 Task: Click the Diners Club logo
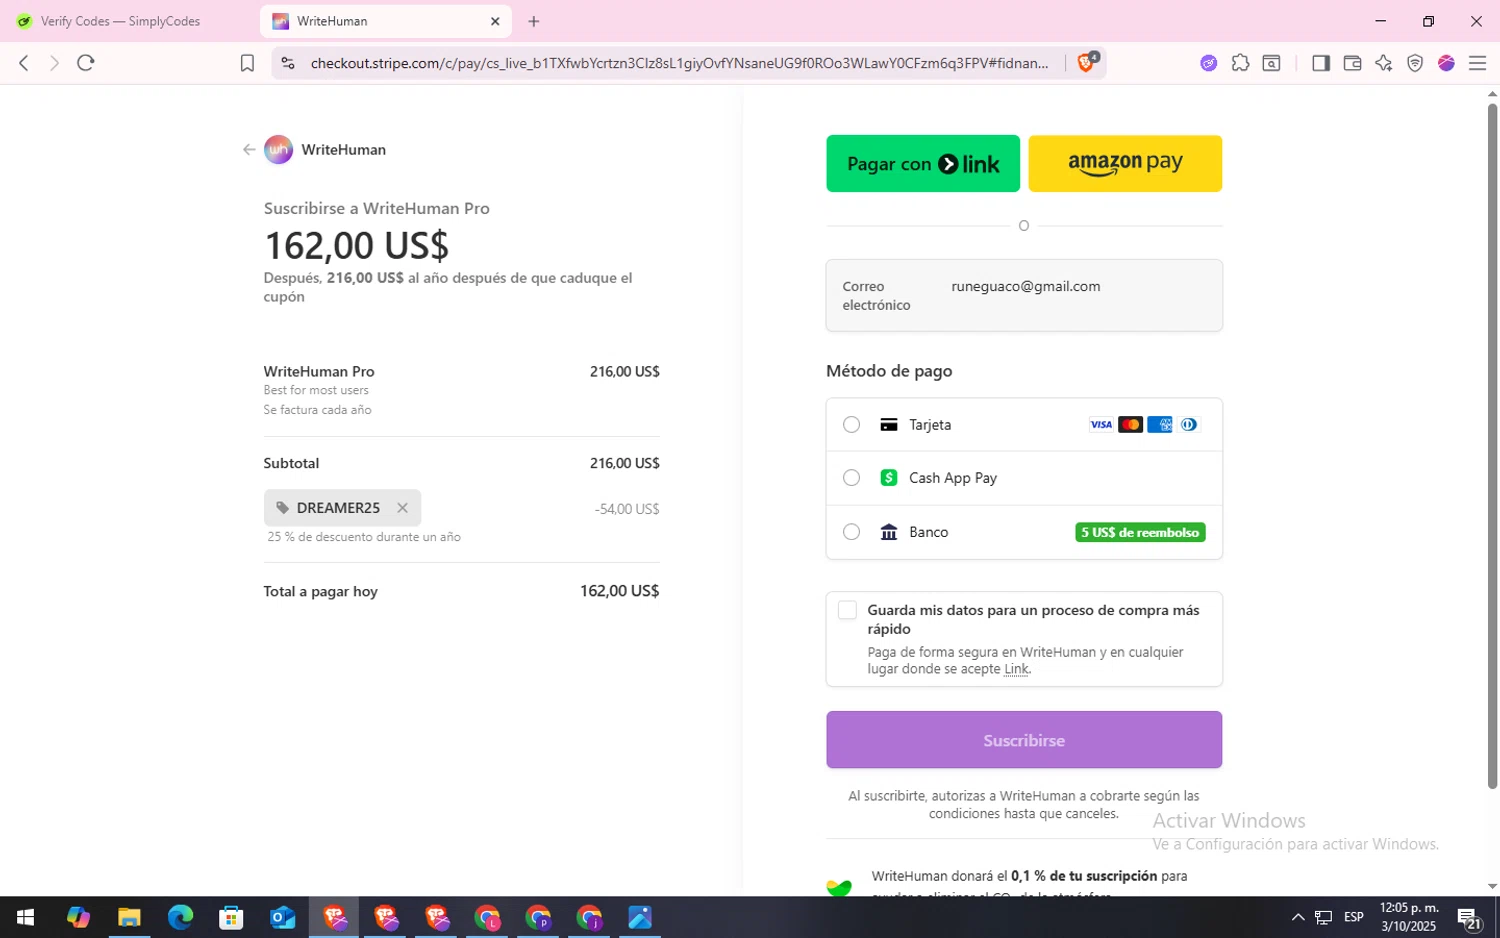point(1189,425)
